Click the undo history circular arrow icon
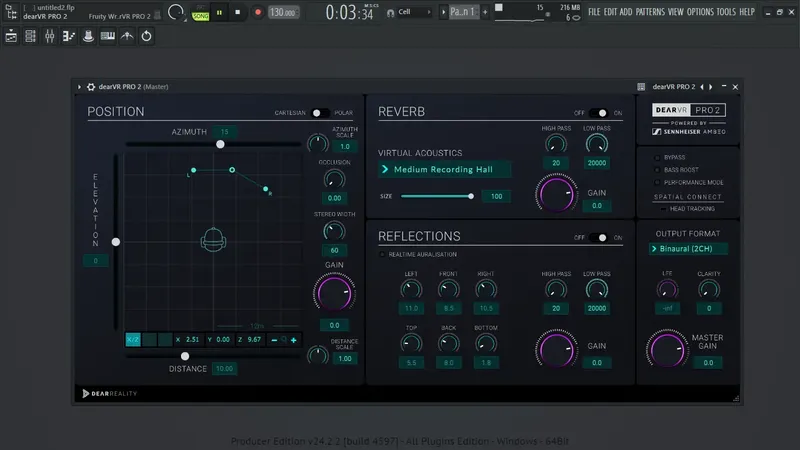Screen dimensions: 800x450 [x=146, y=36]
